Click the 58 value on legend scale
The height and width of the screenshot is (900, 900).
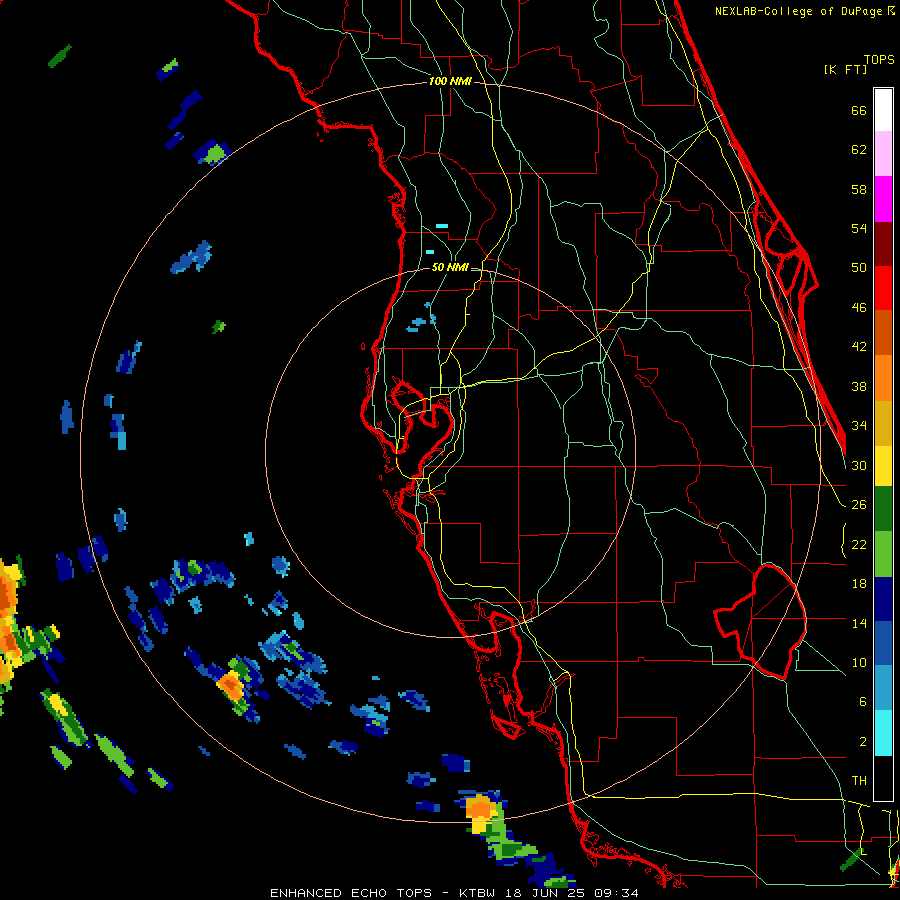click(859, 189)
